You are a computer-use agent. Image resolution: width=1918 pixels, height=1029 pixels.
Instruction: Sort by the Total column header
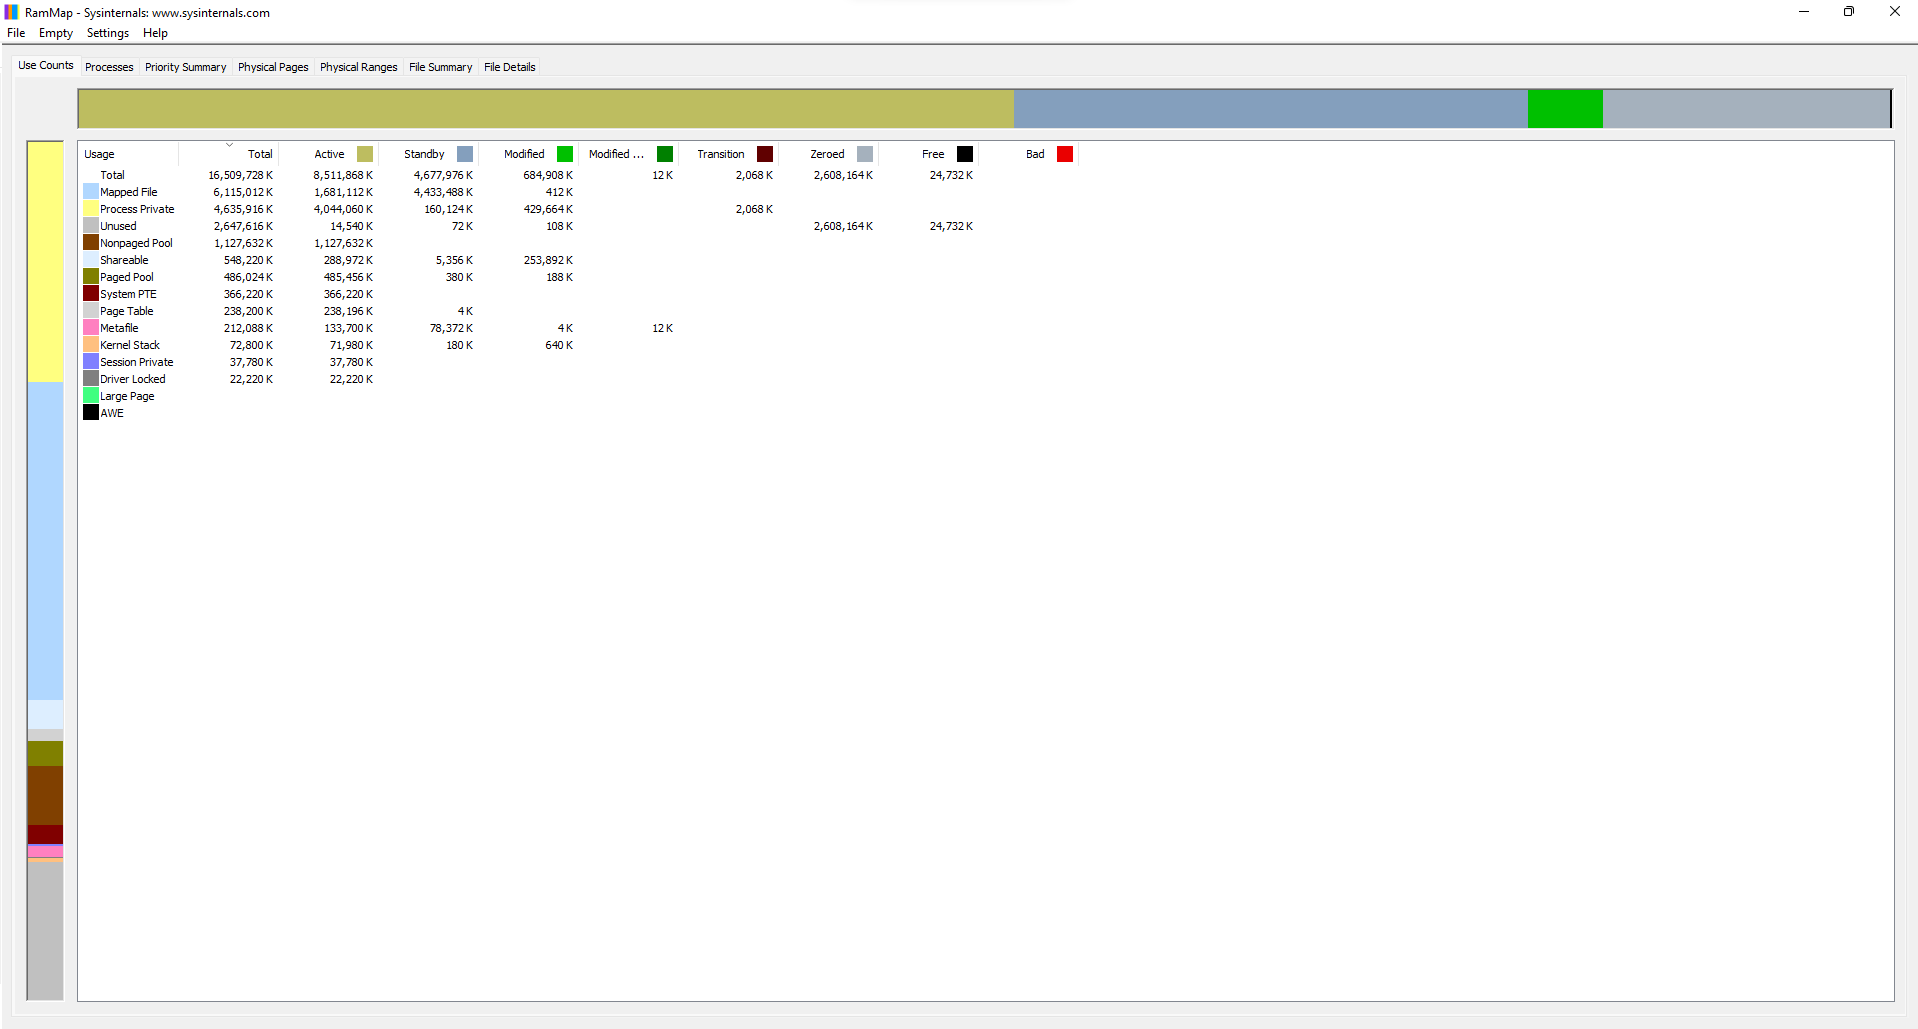[x=228, y=154]
